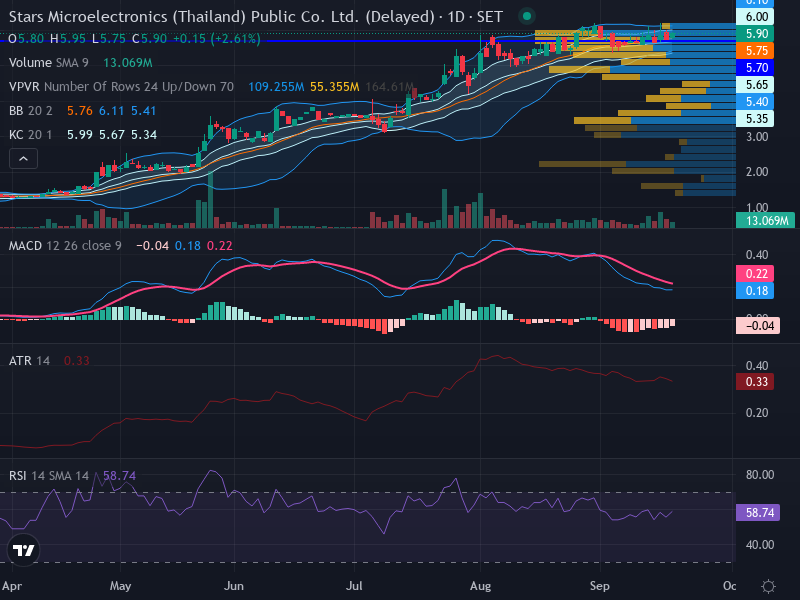
Task: Click the TradingView logo icon
Action: 23,550
